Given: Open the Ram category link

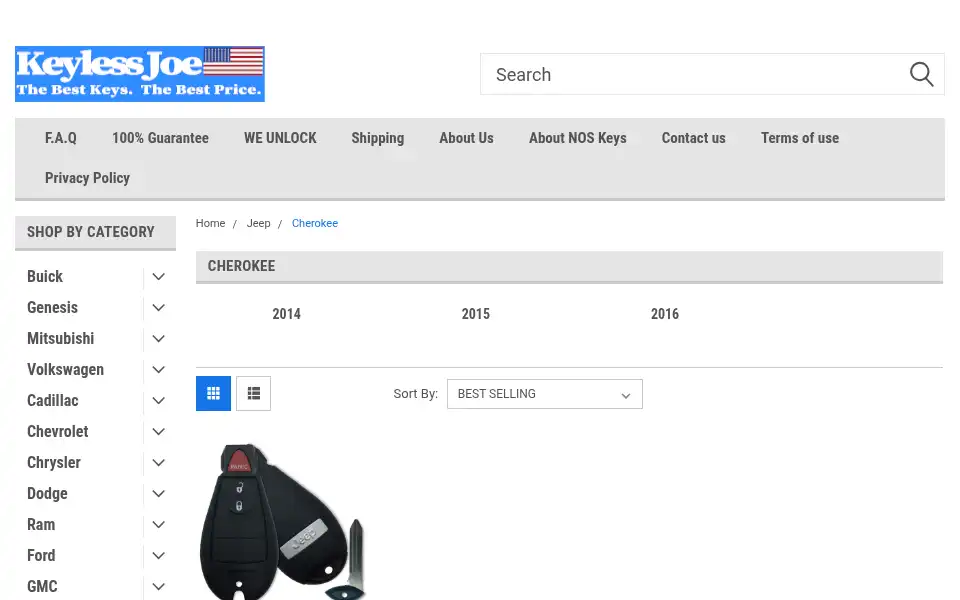Looking at the screenshot, I should [41, 525].
